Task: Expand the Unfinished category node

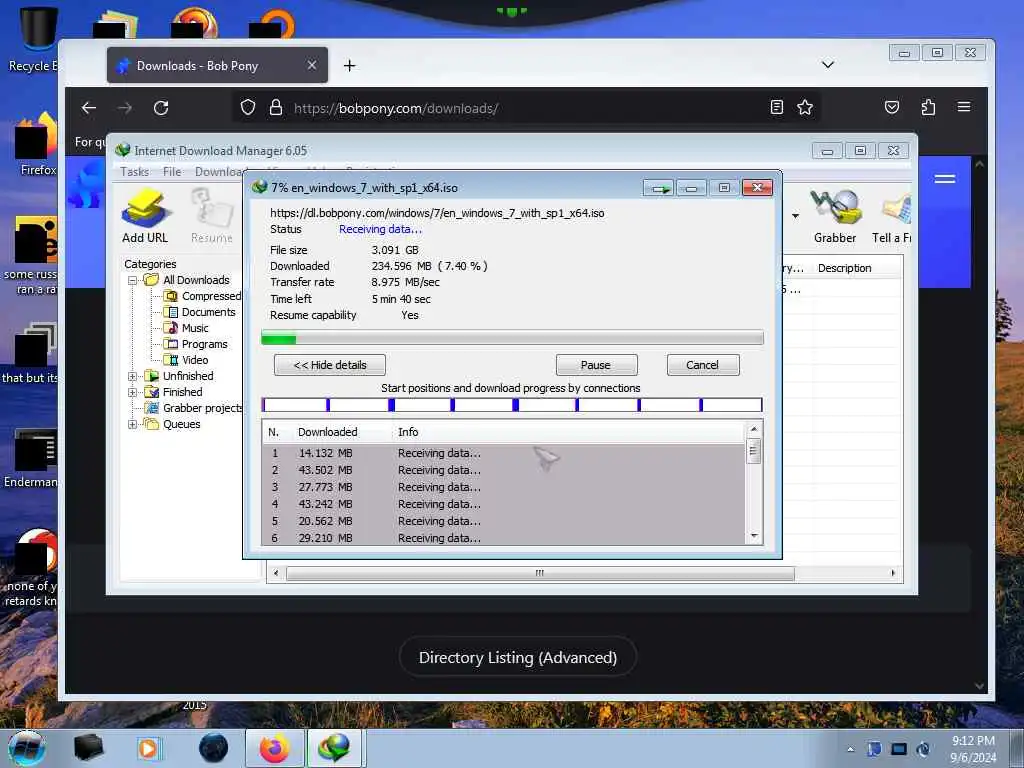Action: [x=133, y=376]
